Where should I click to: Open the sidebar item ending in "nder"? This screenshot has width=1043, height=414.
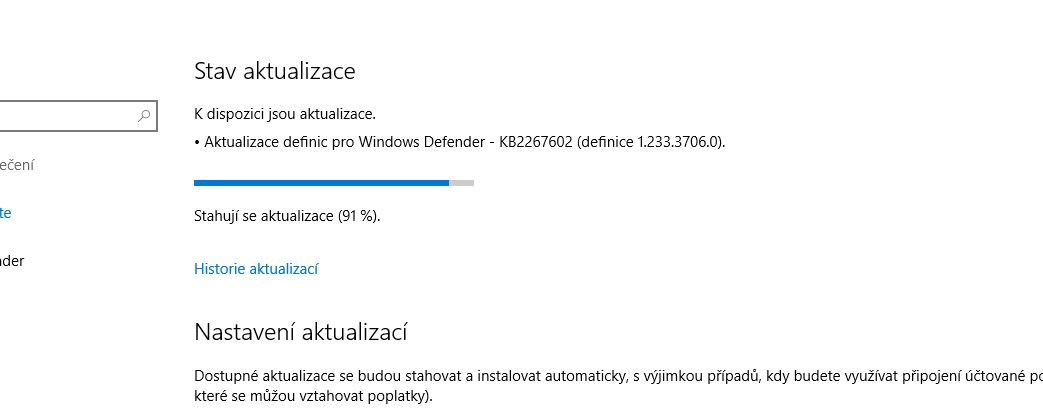[x=12, y=261]
